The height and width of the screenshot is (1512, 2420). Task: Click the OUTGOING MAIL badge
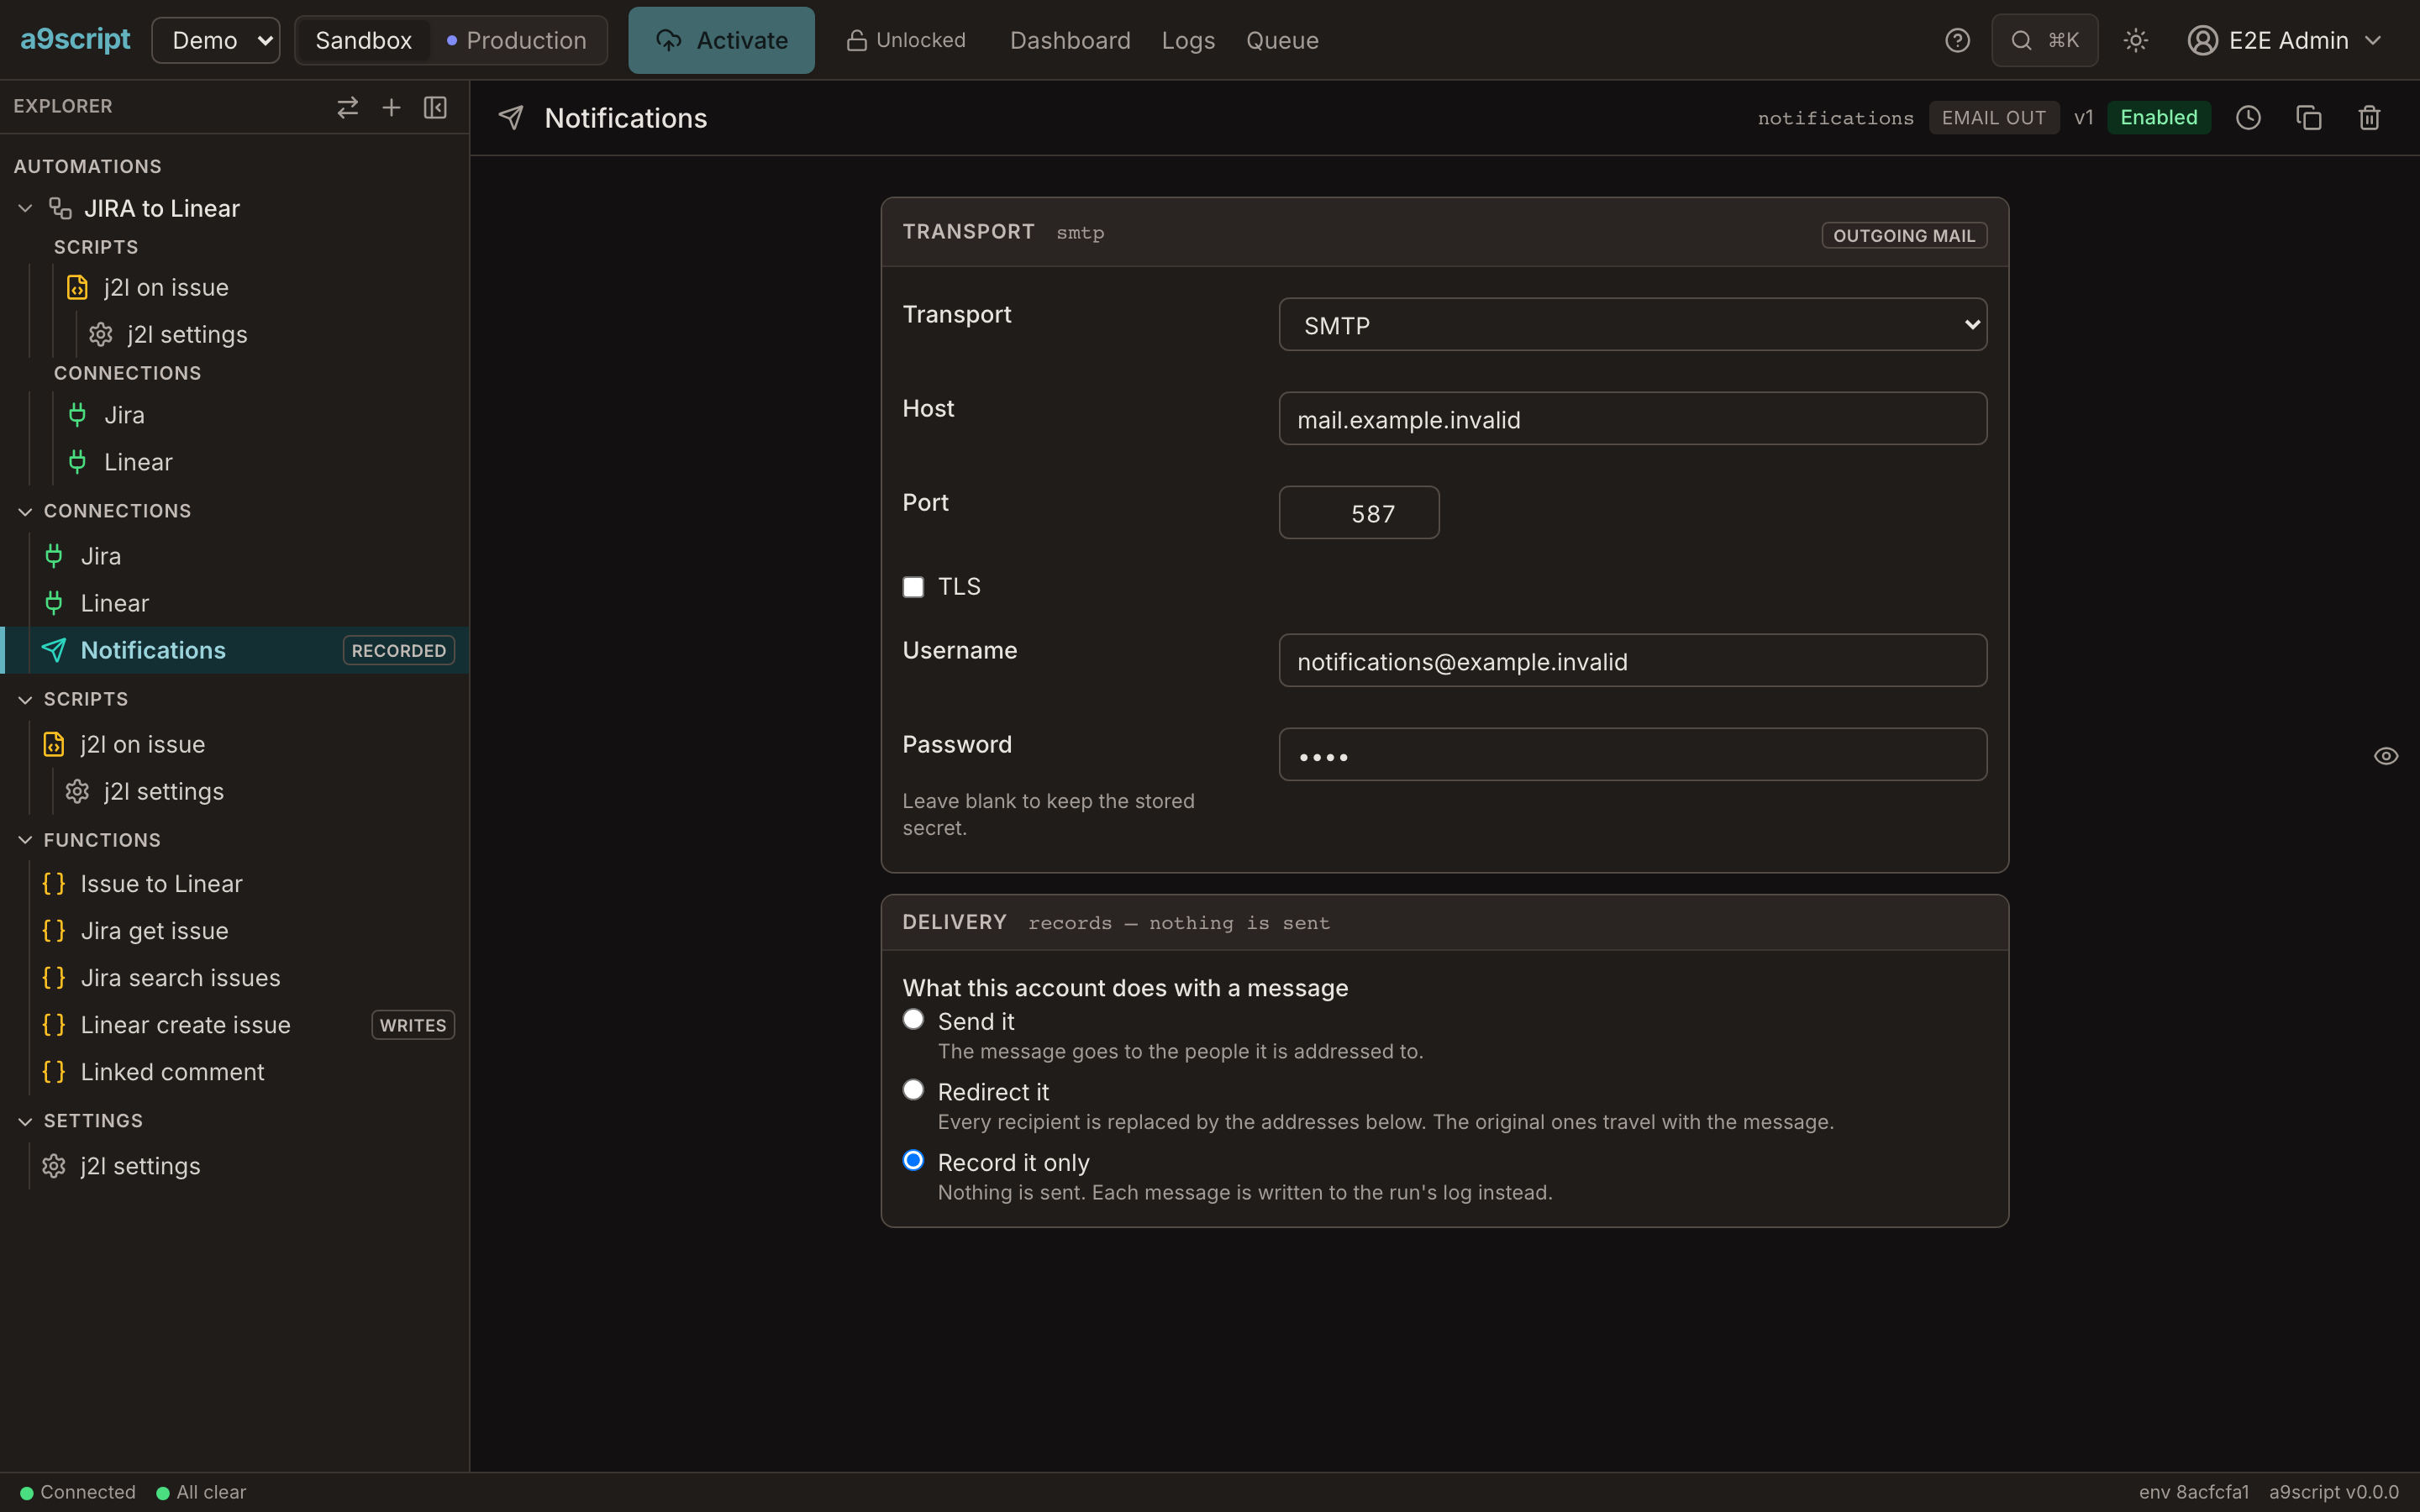coord(1904,235)
